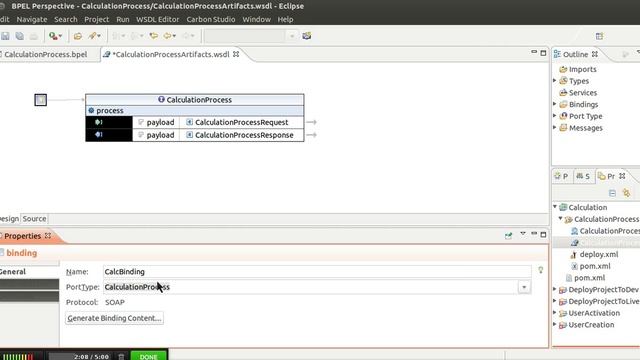640x360 pixels.
Task: Follow the arrow right of CalculationProcessResponse
Action: [x=311, y=135]
